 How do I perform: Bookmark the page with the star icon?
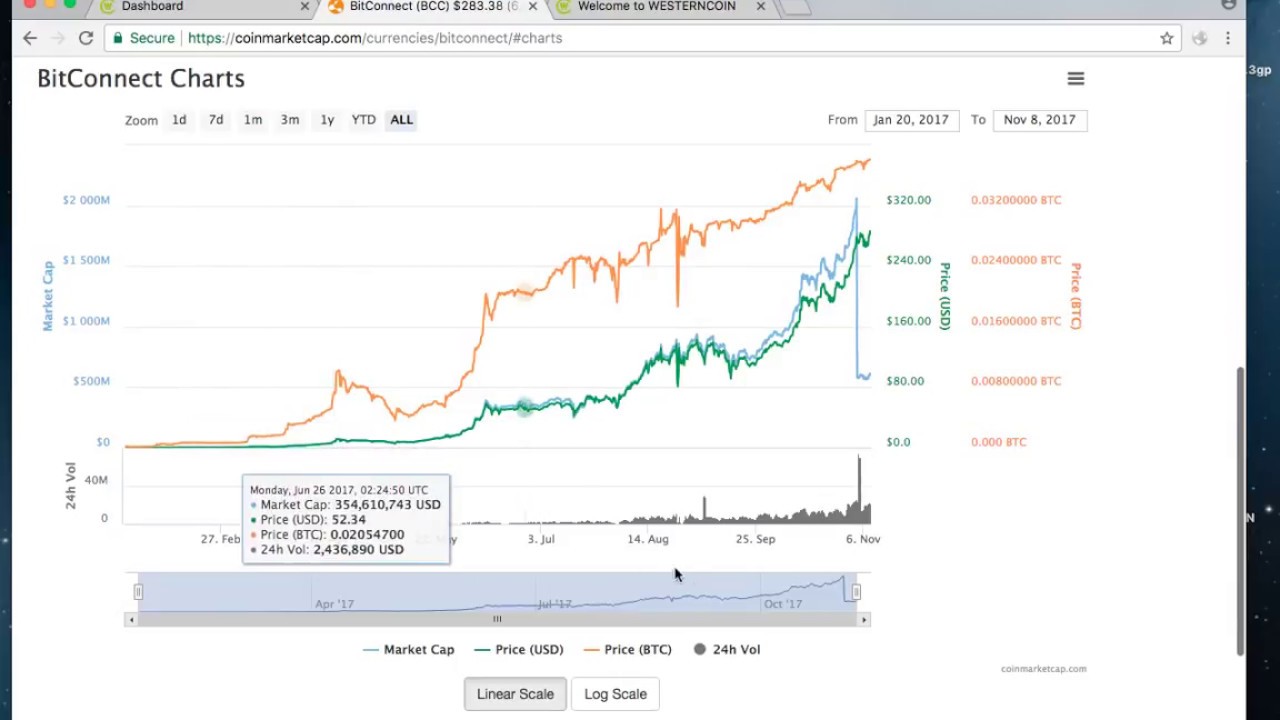pyautogui.click(x=1166, y=38)
